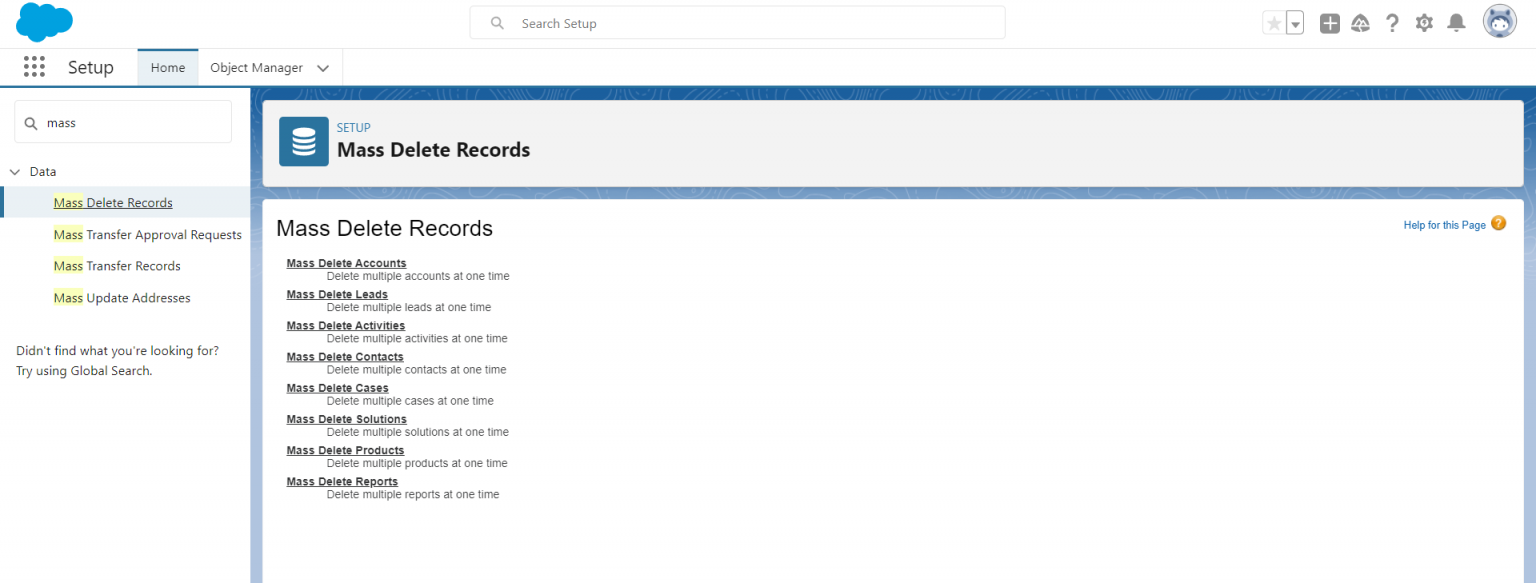The image size is (1536, 583).
Task: Click the Quick Find box containing 'mass'
Action: (x=122, y=121)
